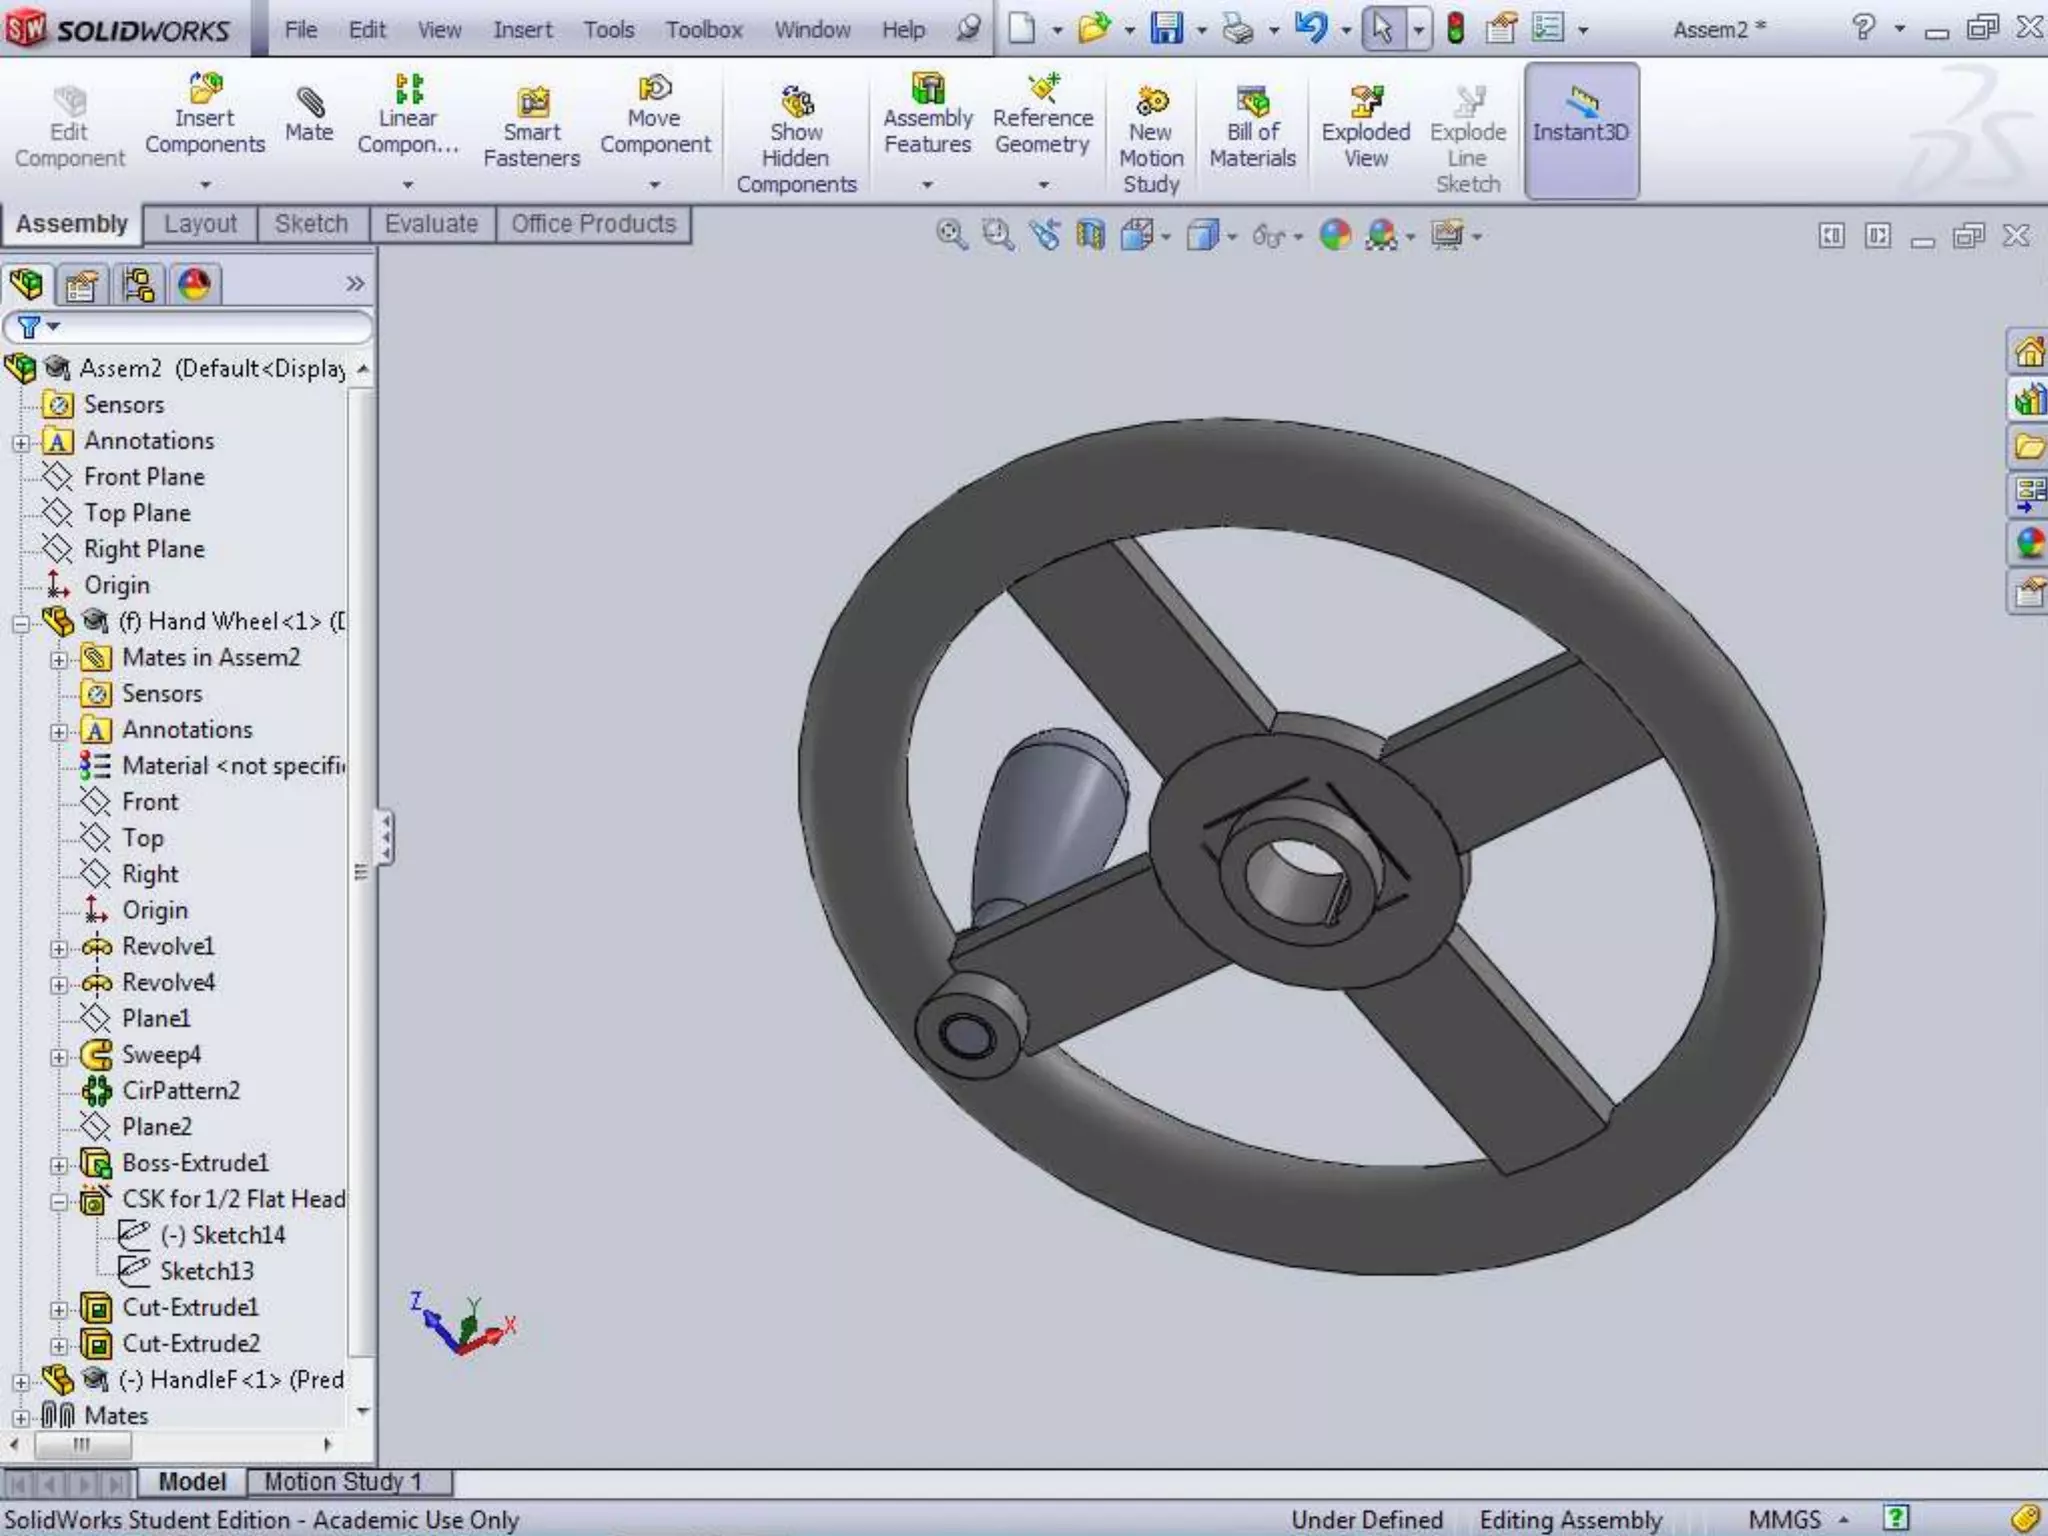This screenshot has width=2048, height=1536.
Task: Switch to the Evaluate tab
Action: (431, 224)
